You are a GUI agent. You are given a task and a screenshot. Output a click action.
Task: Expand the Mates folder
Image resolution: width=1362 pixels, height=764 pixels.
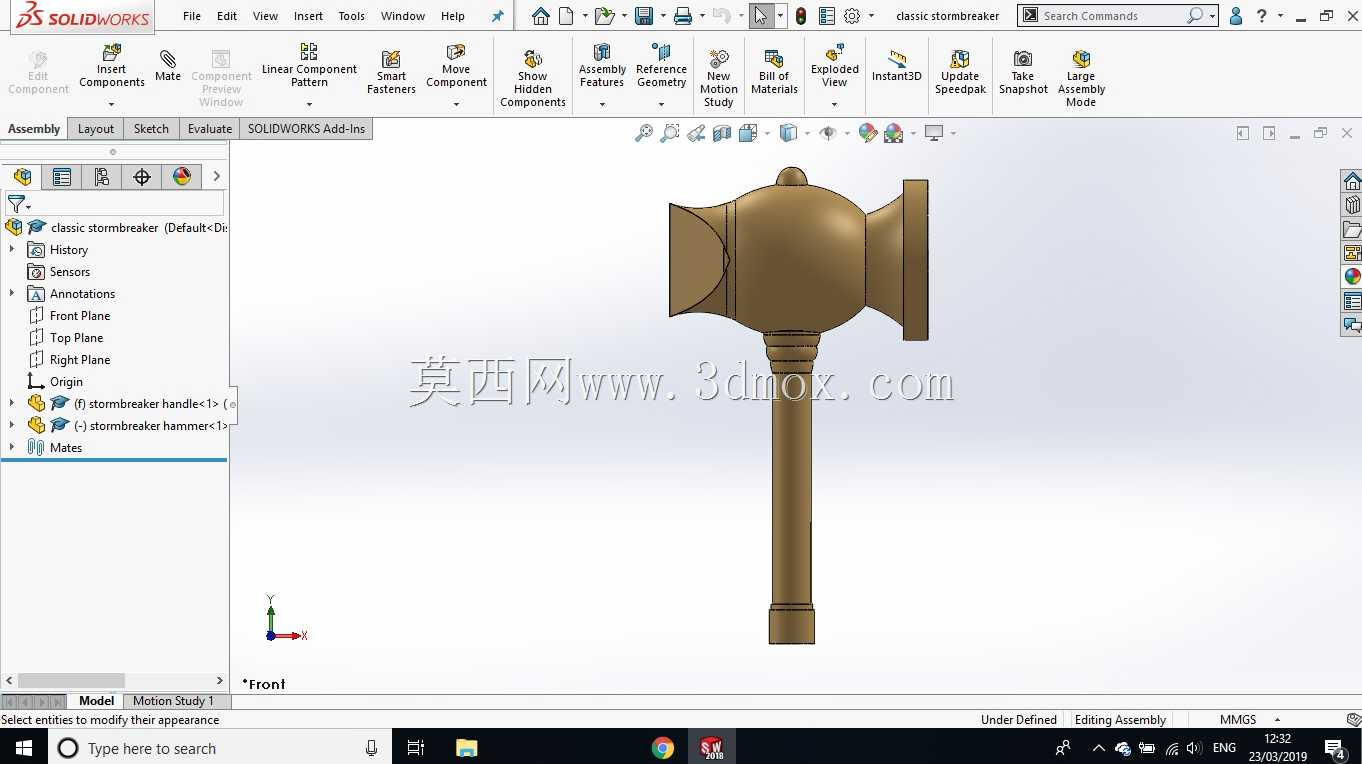[x=12, y=448]
